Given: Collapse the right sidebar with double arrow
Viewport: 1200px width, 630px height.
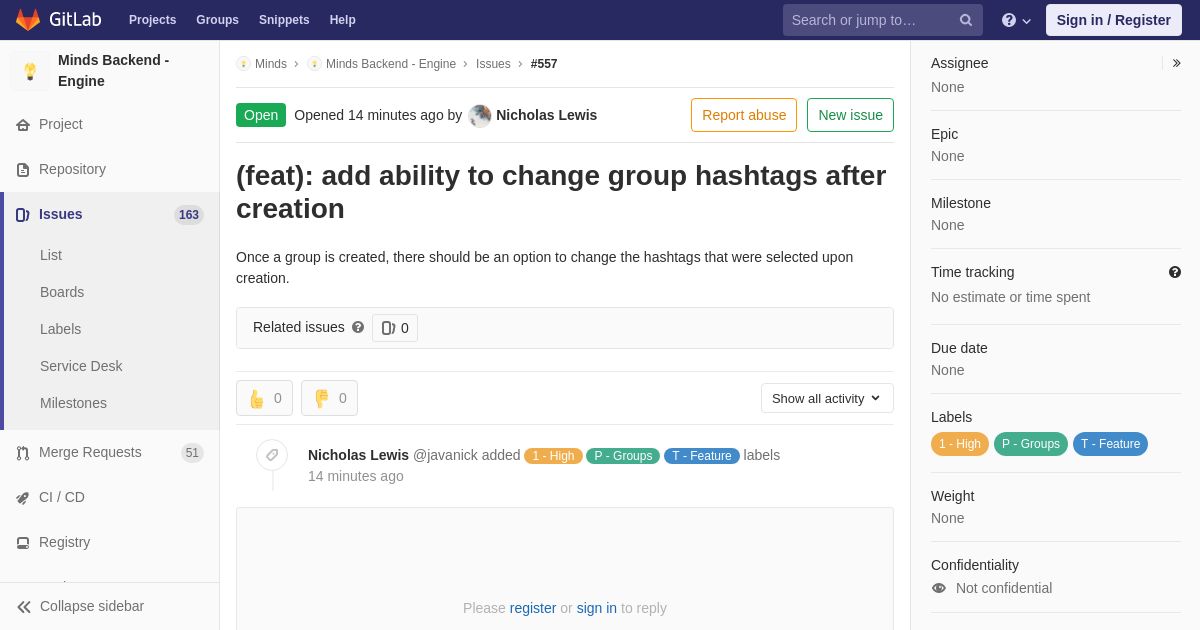Looking at the screenshot, I should [1176, 63].
